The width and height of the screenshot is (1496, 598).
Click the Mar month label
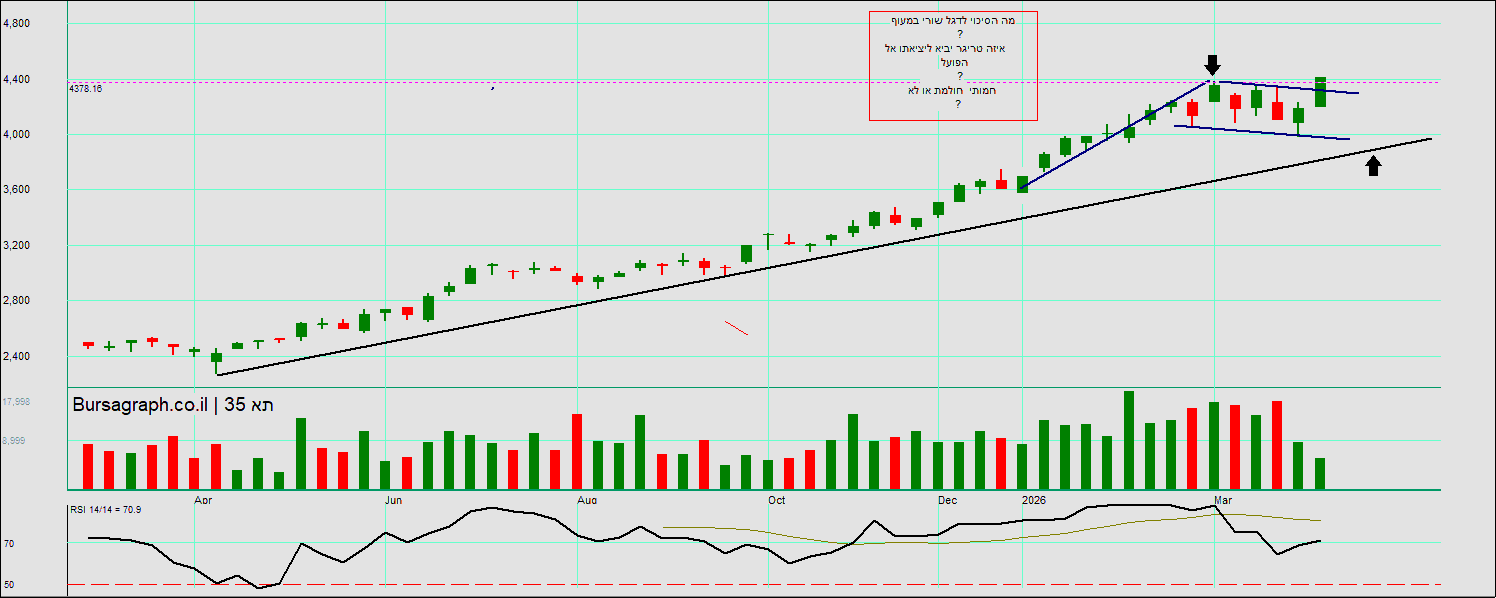[x=1222, y=498]
